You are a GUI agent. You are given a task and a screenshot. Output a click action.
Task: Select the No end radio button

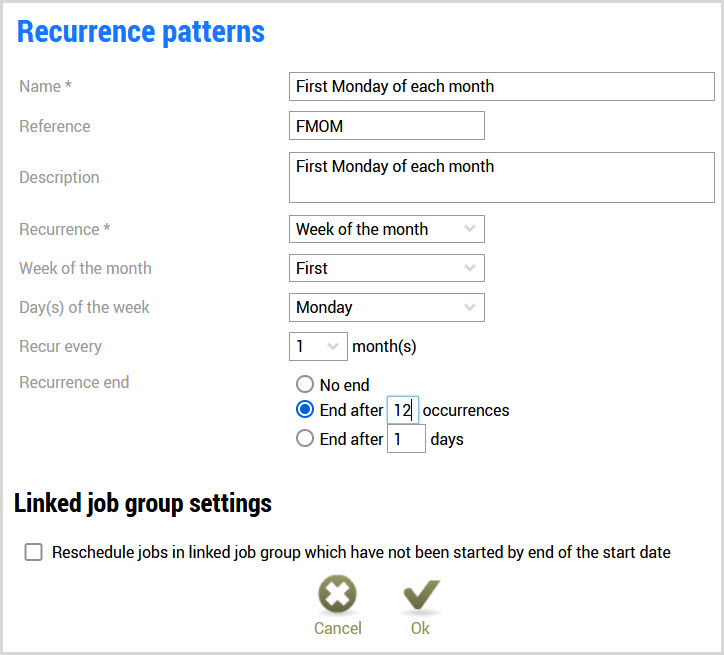pyautogui.click(x=305, y=385)
